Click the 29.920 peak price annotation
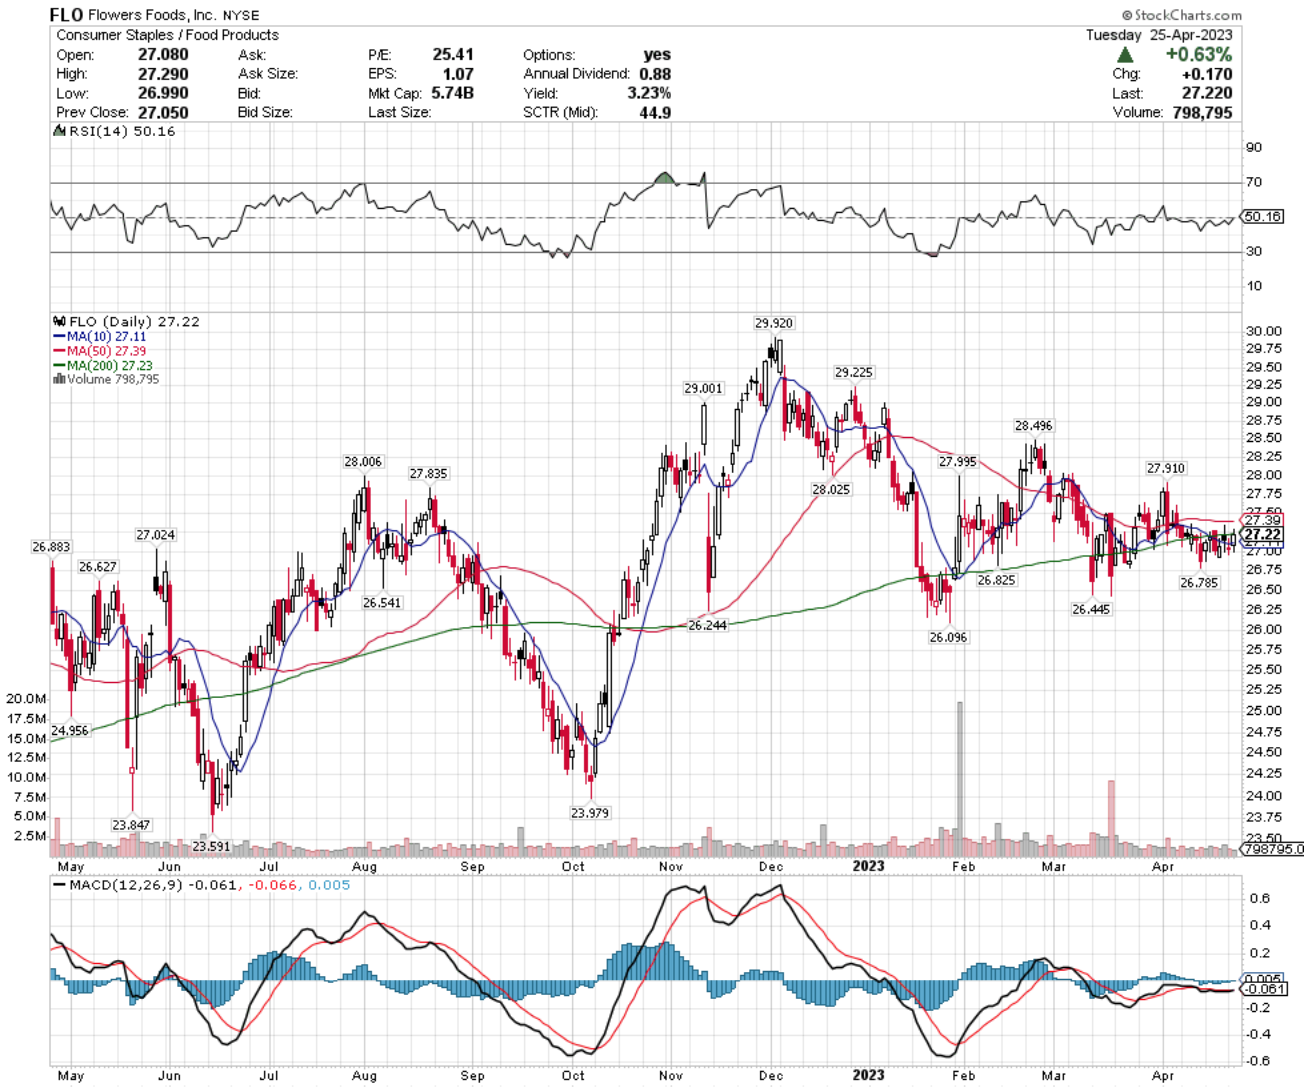 (x=774, y=323)
